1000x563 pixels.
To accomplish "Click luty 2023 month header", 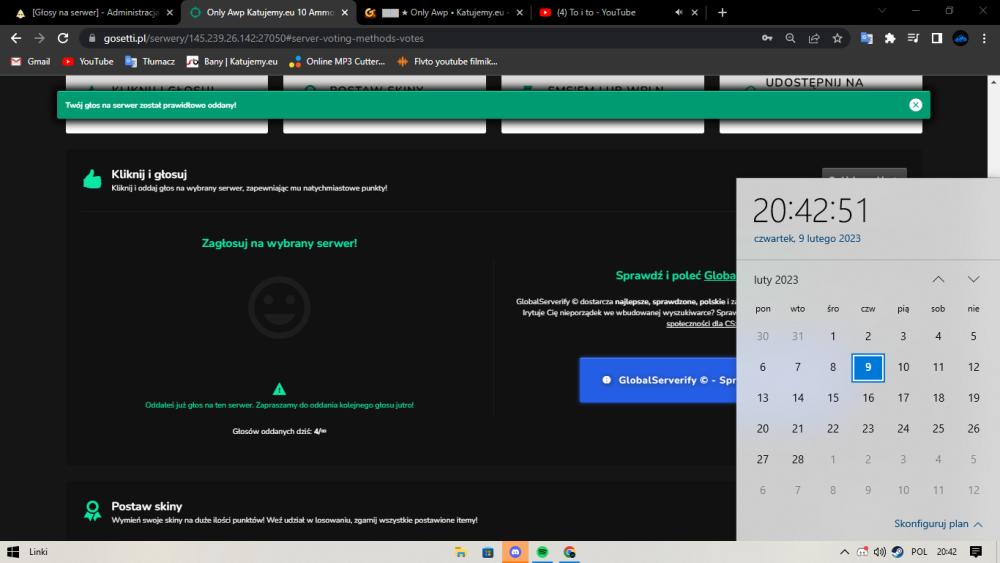I will [776, 280].
